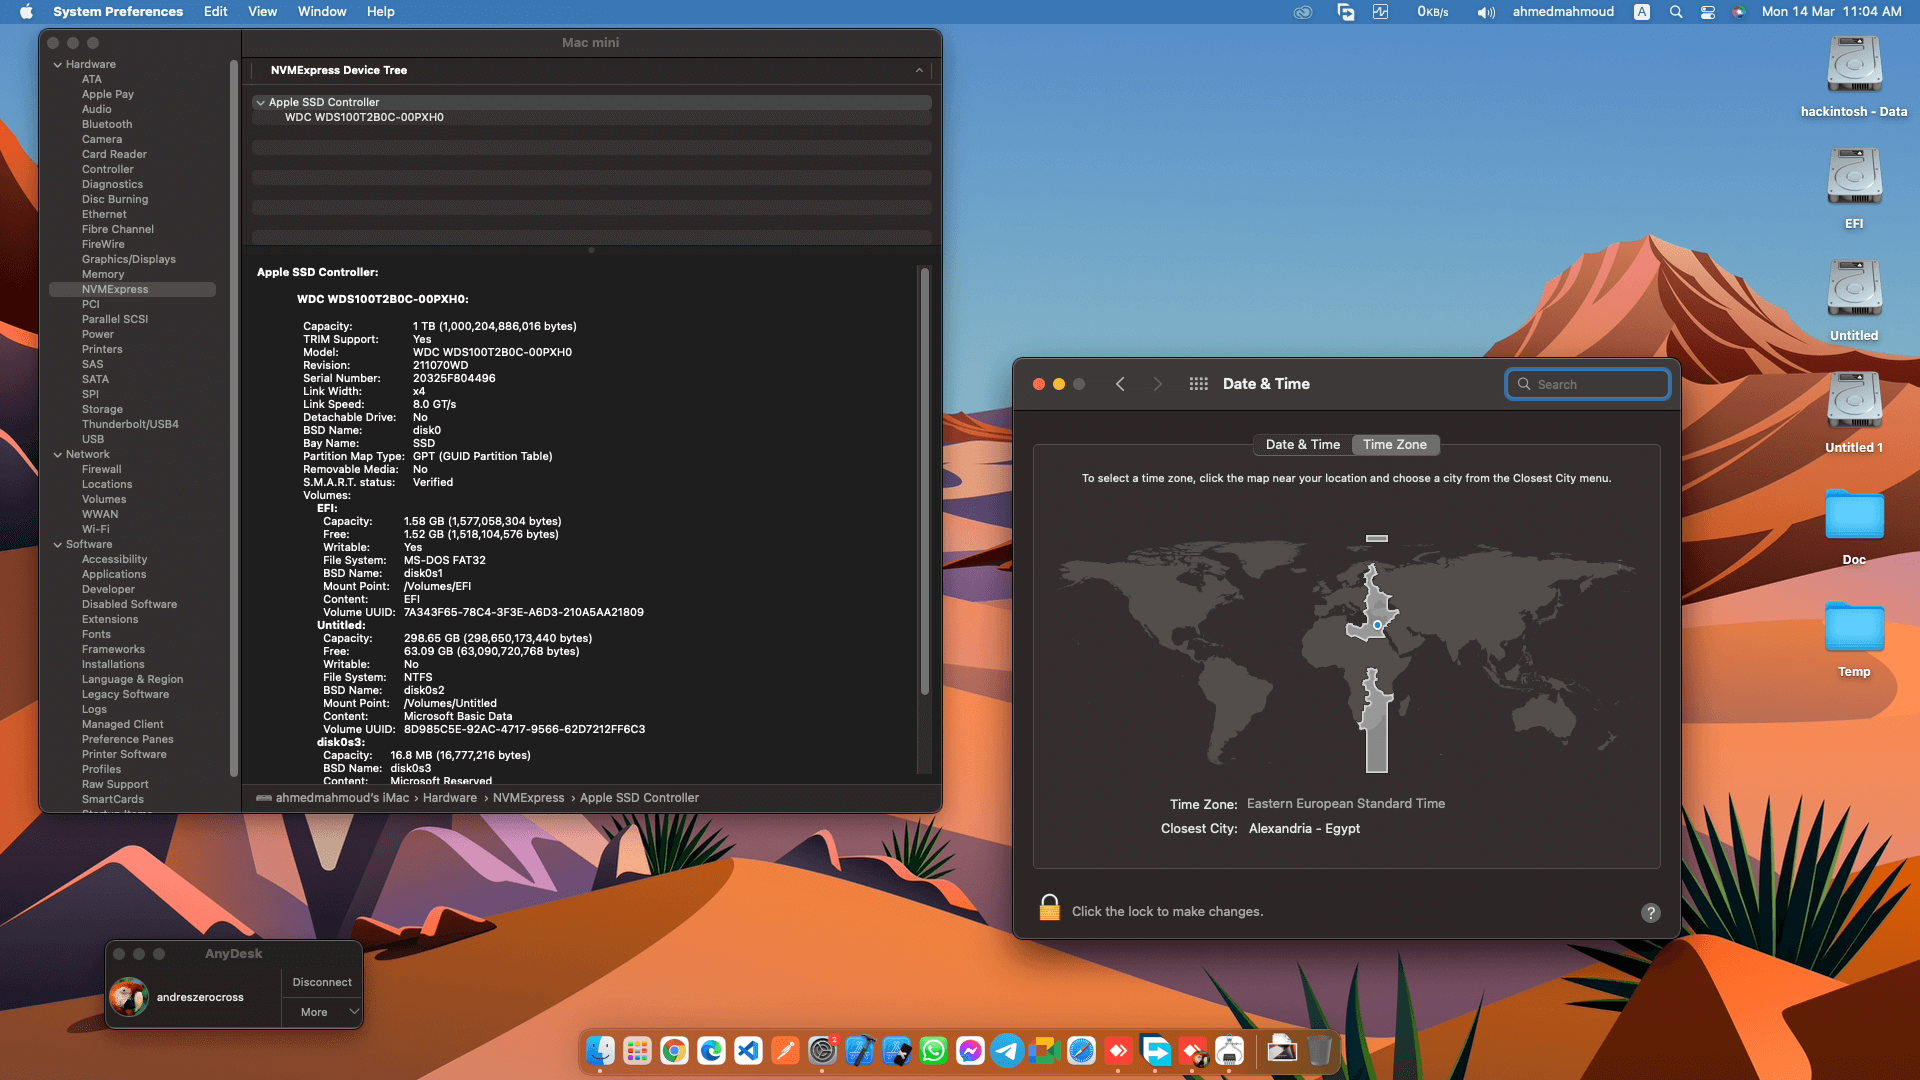1920x1080 pixels.
Task: Switch to the Time Zone tab
Action: tap(1395, 445)
